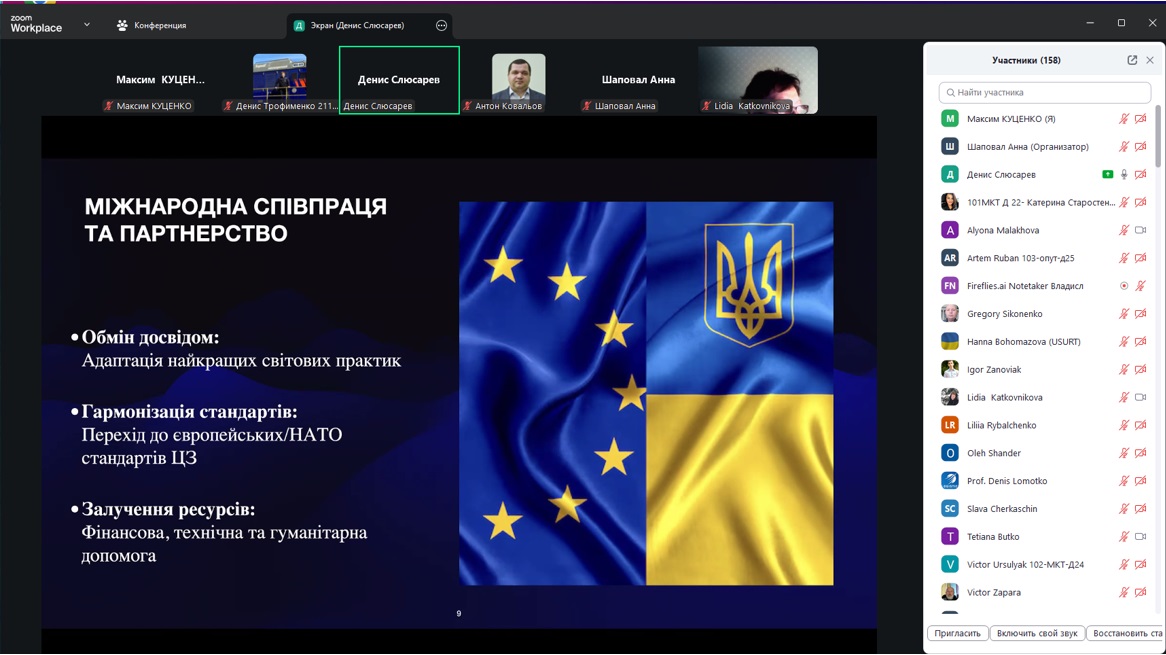Select the Экран (Денис Слюсарев) tab
Viewport: 1166px width, 655px height.
coord(357,26)
